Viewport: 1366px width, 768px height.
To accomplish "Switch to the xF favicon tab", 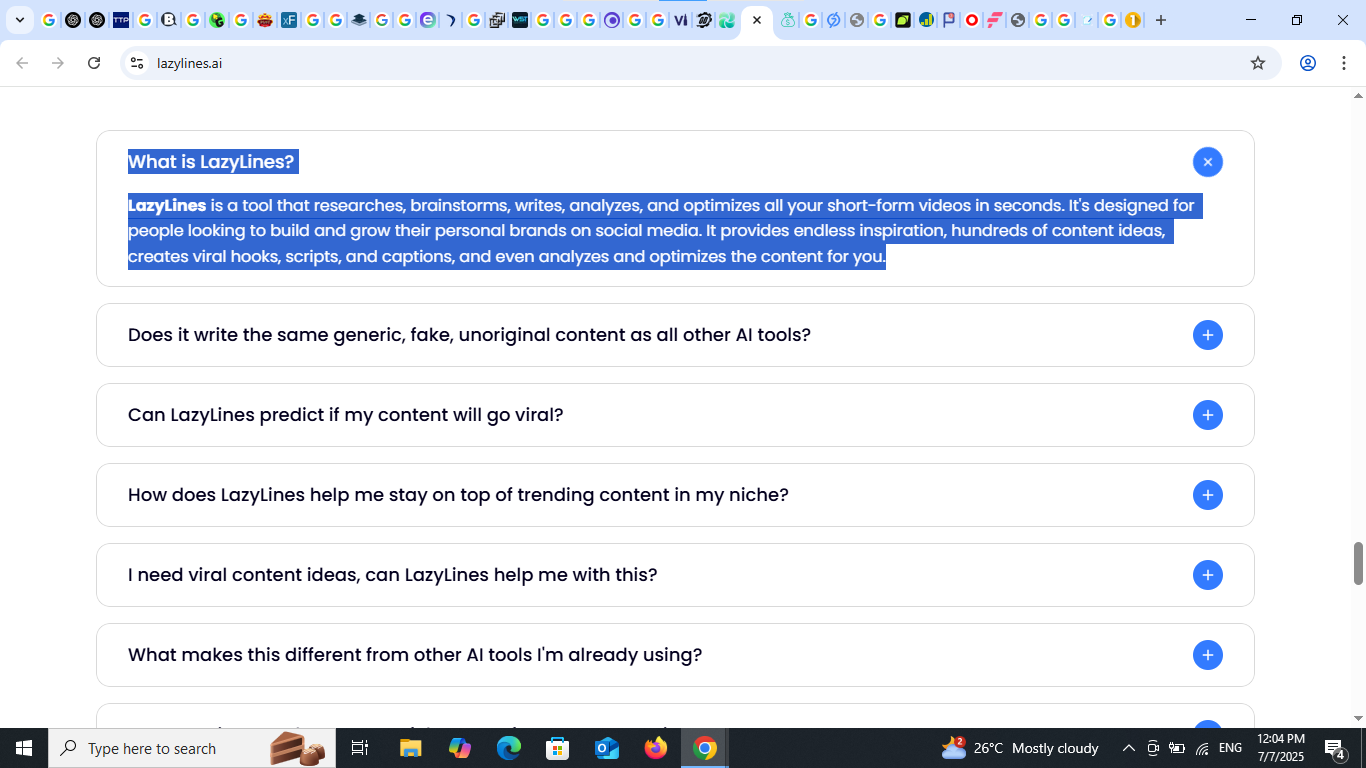I will (289, 20).
